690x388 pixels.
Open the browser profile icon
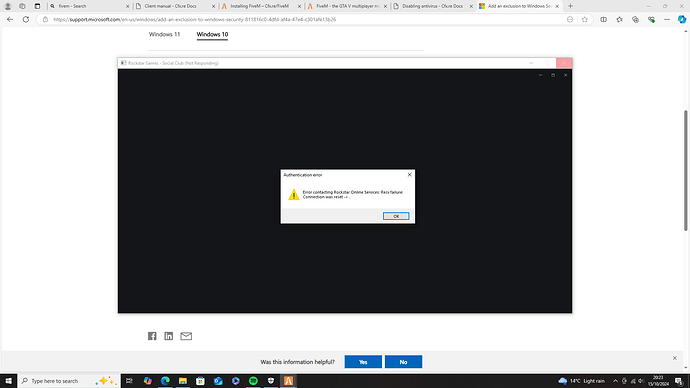(x=7, y=6)
